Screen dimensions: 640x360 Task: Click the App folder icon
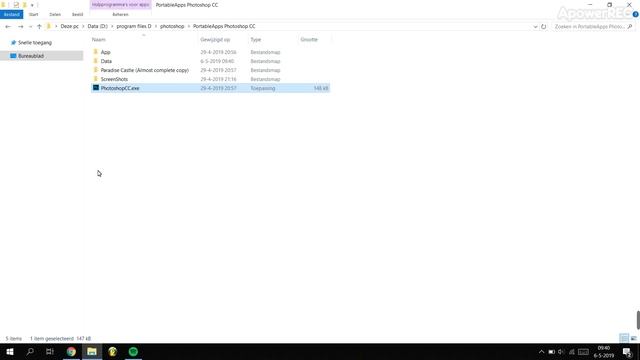coord(96,52)
